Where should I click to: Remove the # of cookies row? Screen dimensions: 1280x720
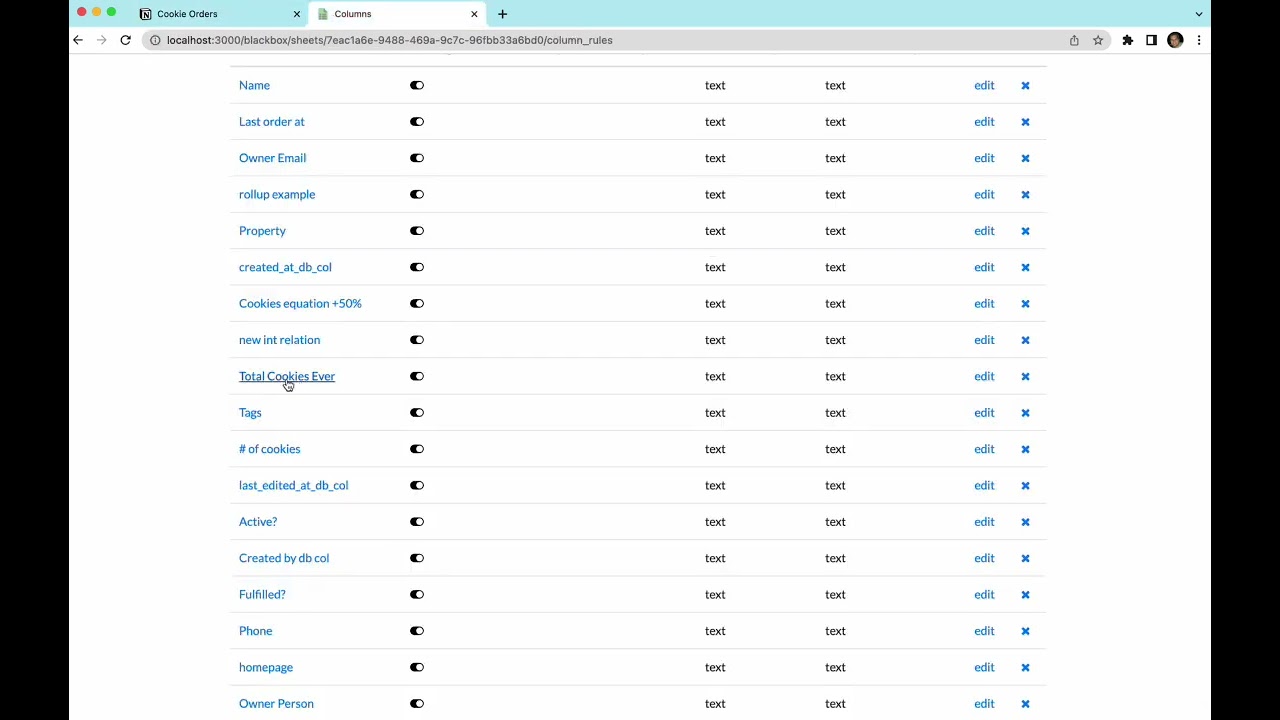click(x=1025, y=449)
